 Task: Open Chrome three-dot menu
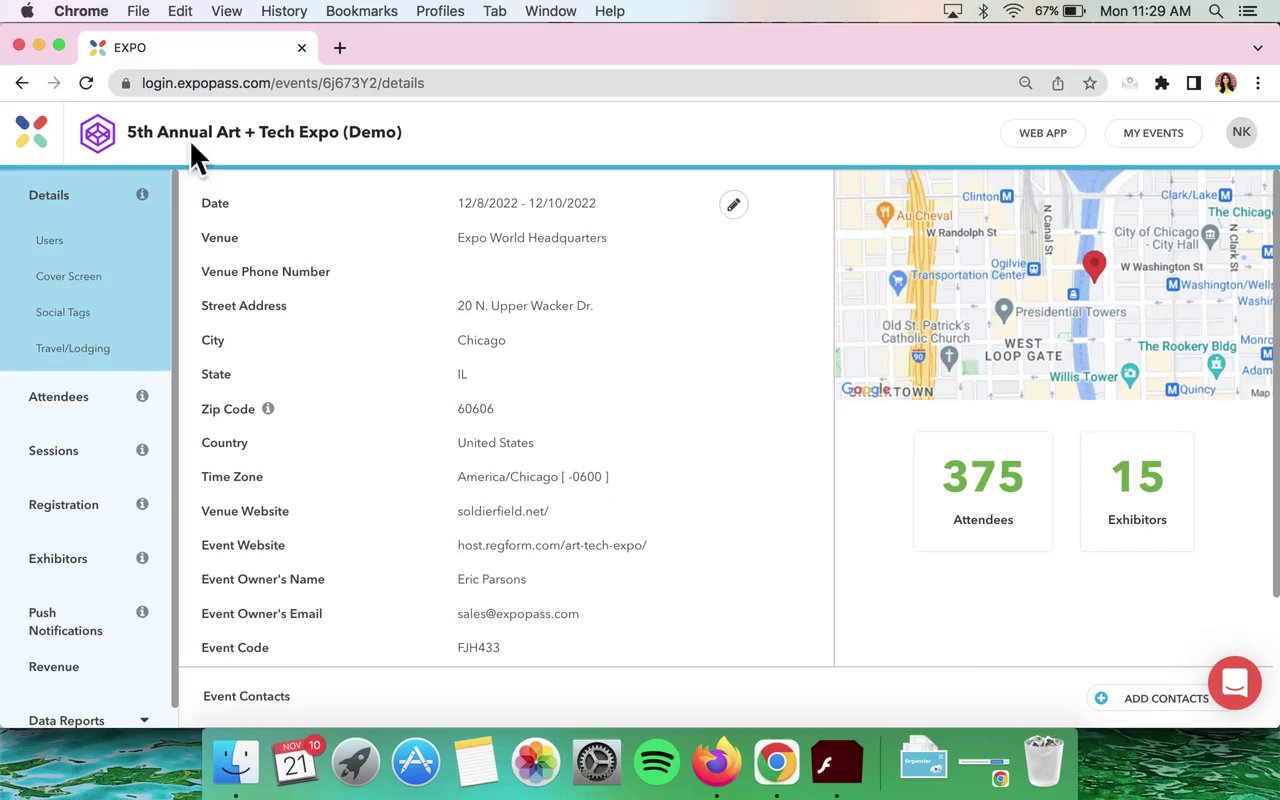(1258, 83)
